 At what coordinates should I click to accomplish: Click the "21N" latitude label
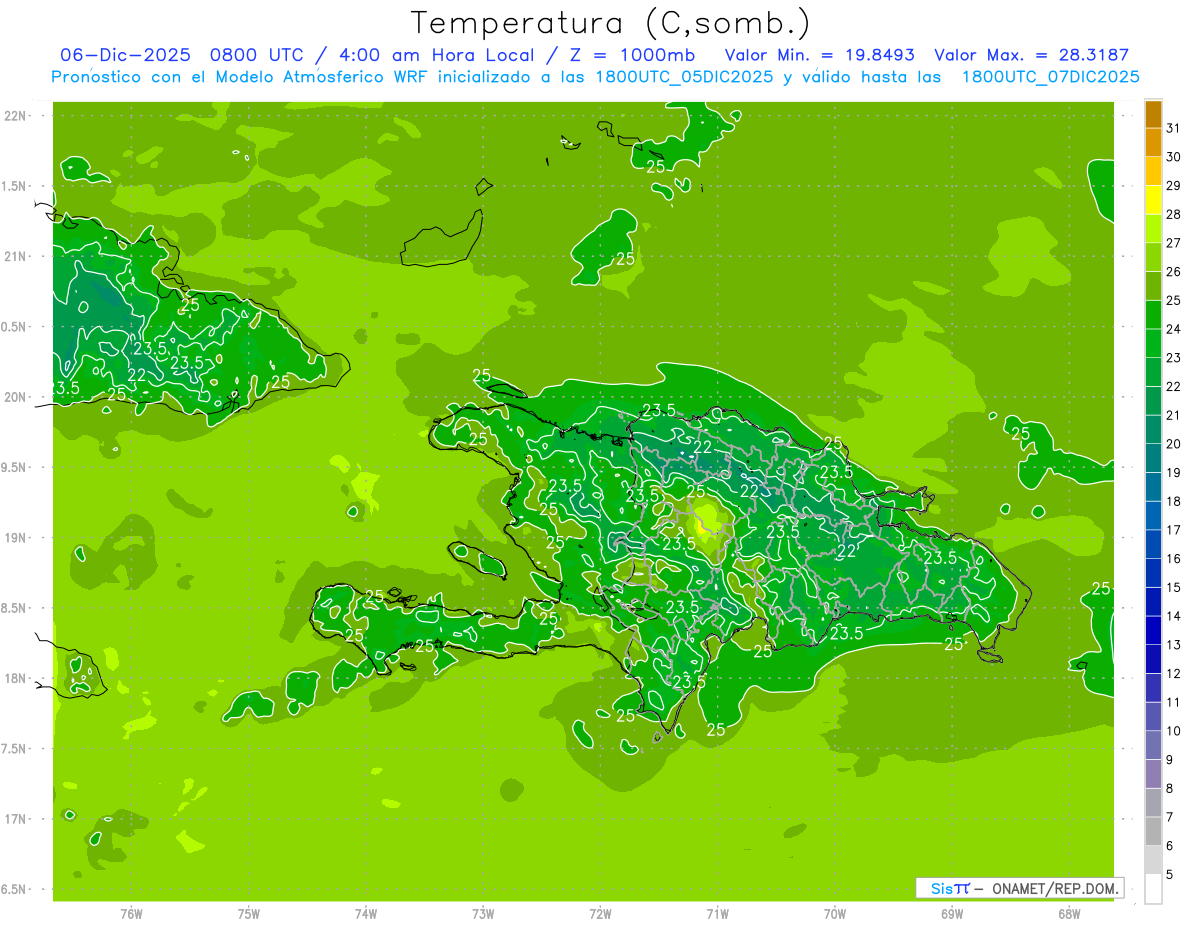click(x=16, y=256)
